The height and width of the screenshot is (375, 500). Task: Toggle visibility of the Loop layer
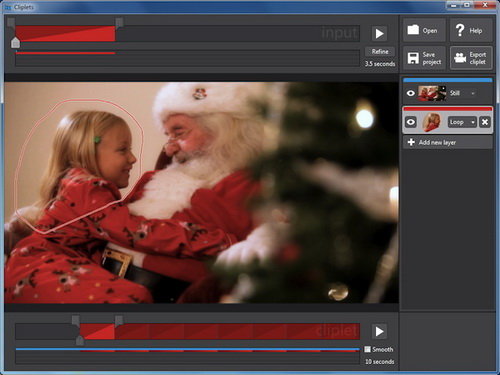411,122
